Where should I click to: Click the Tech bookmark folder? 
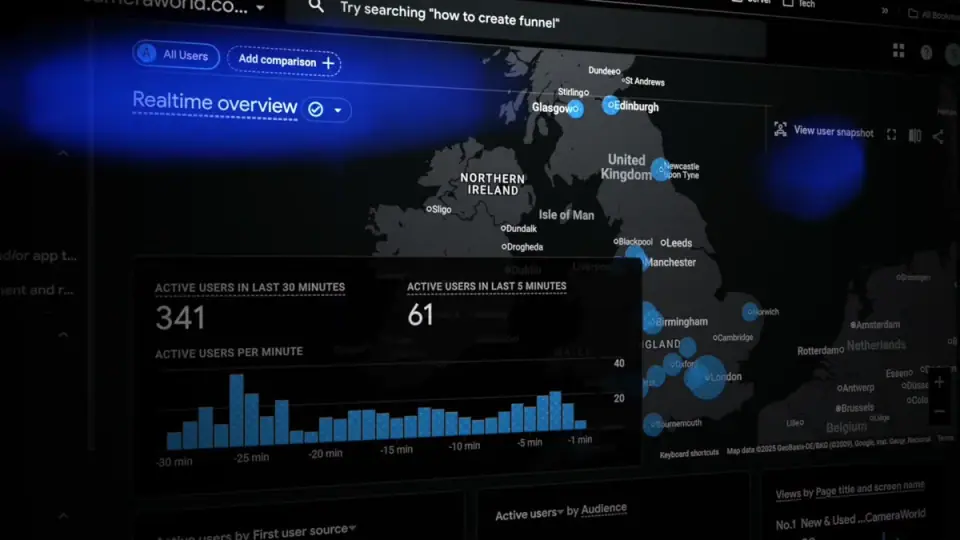click(x=799, y=3)
